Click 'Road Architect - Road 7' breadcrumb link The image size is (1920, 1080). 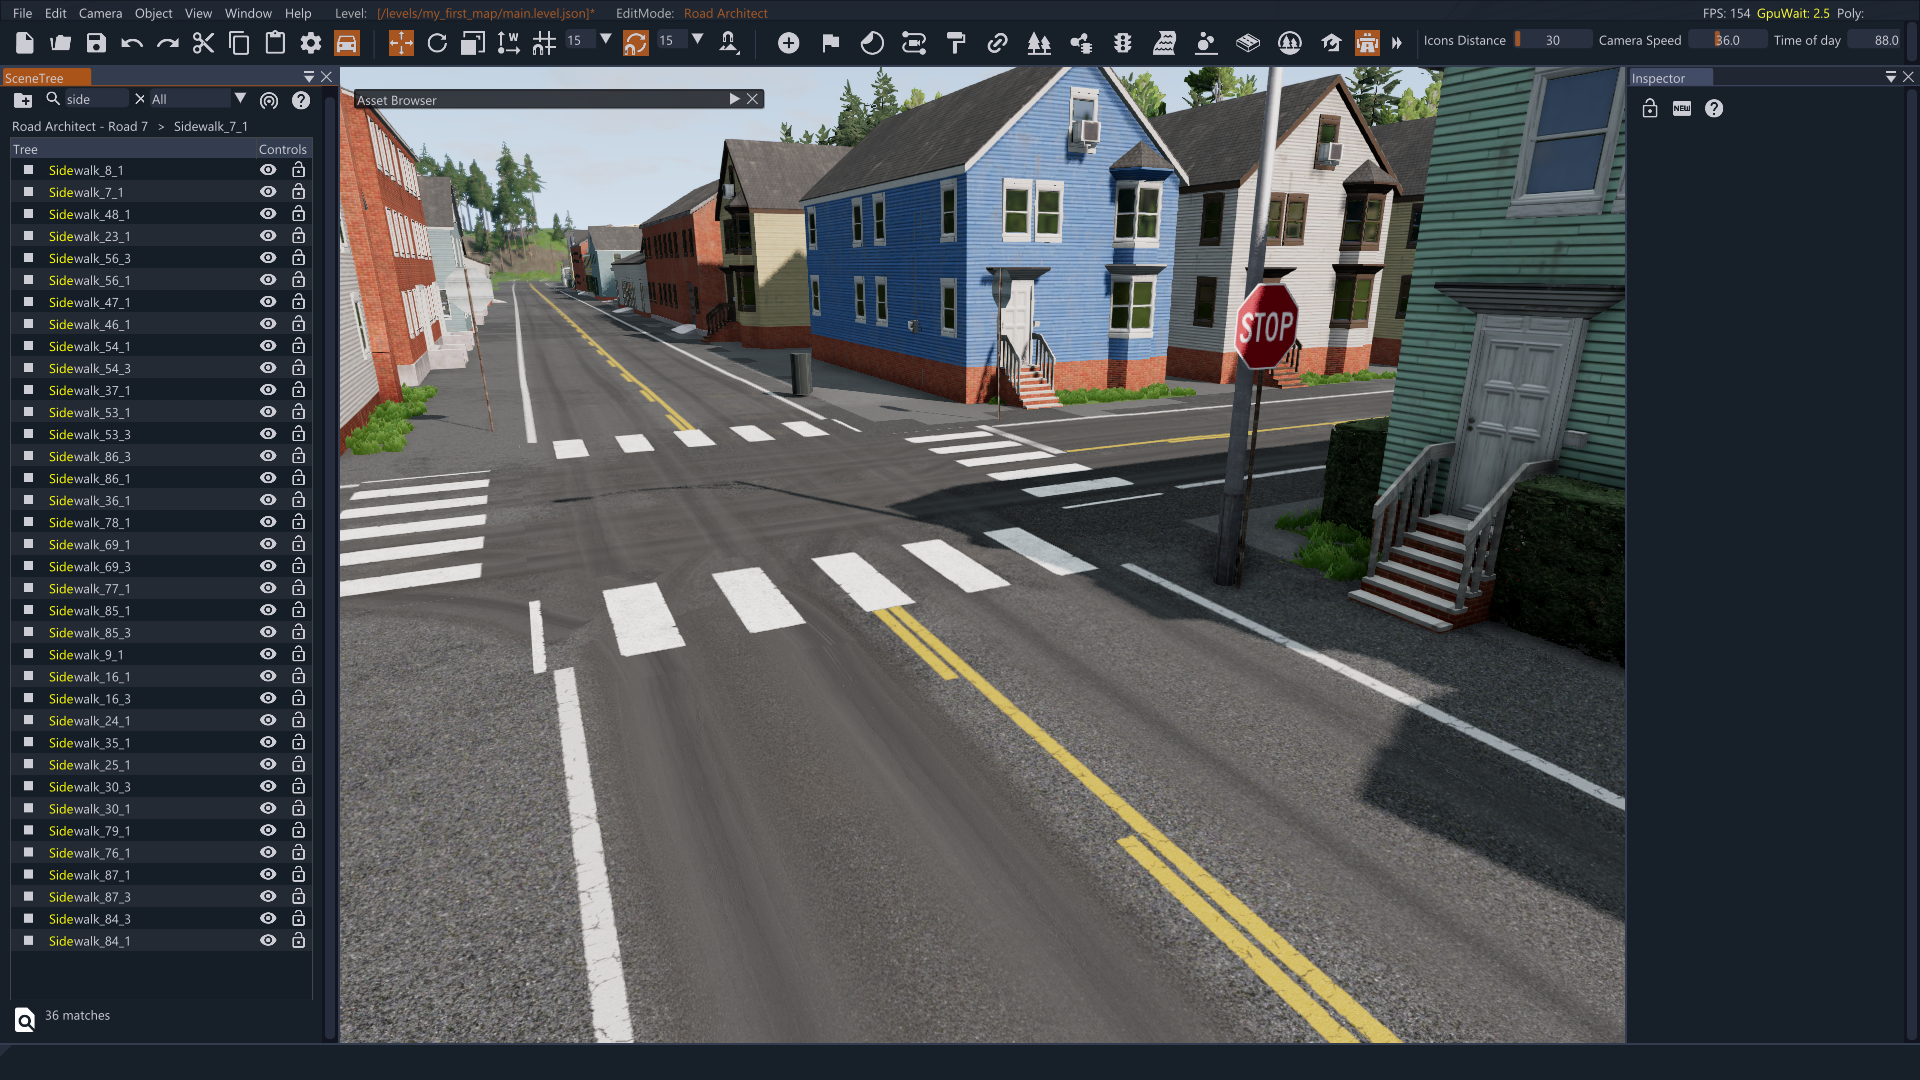[80, 126]
